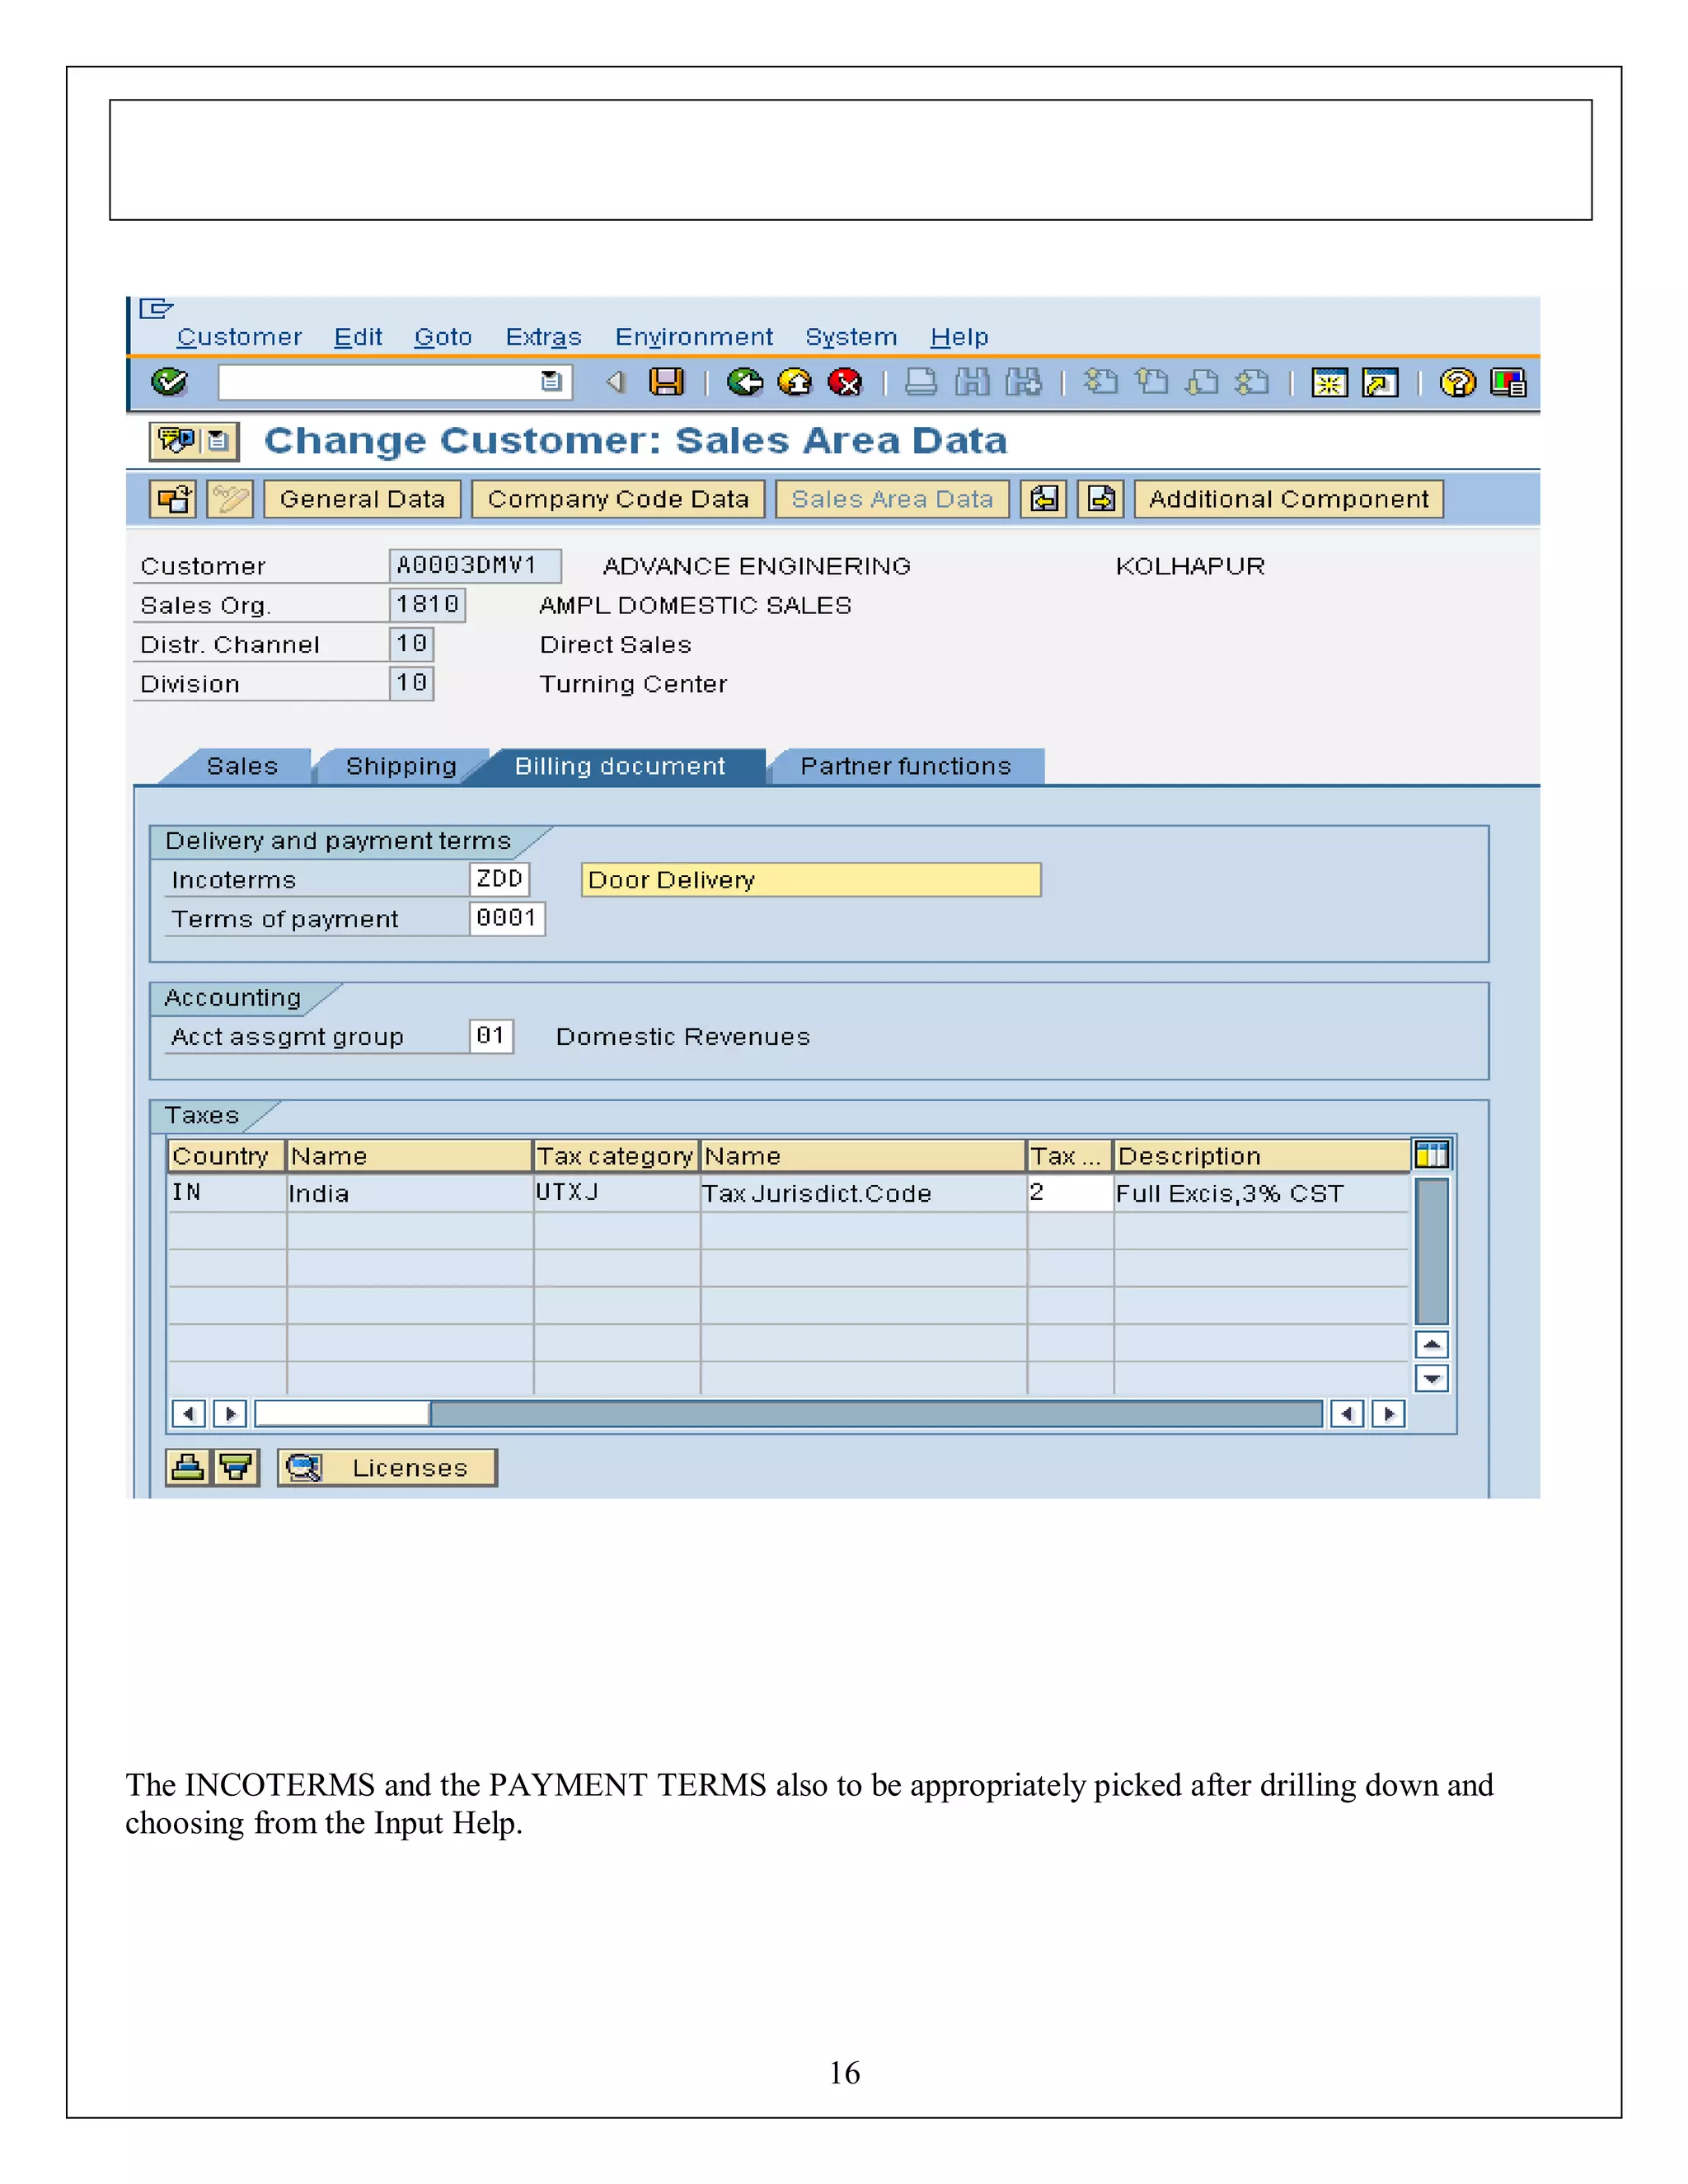Open the Partner functions tab
The image size is (1688, 2184).
click(905, 767)
